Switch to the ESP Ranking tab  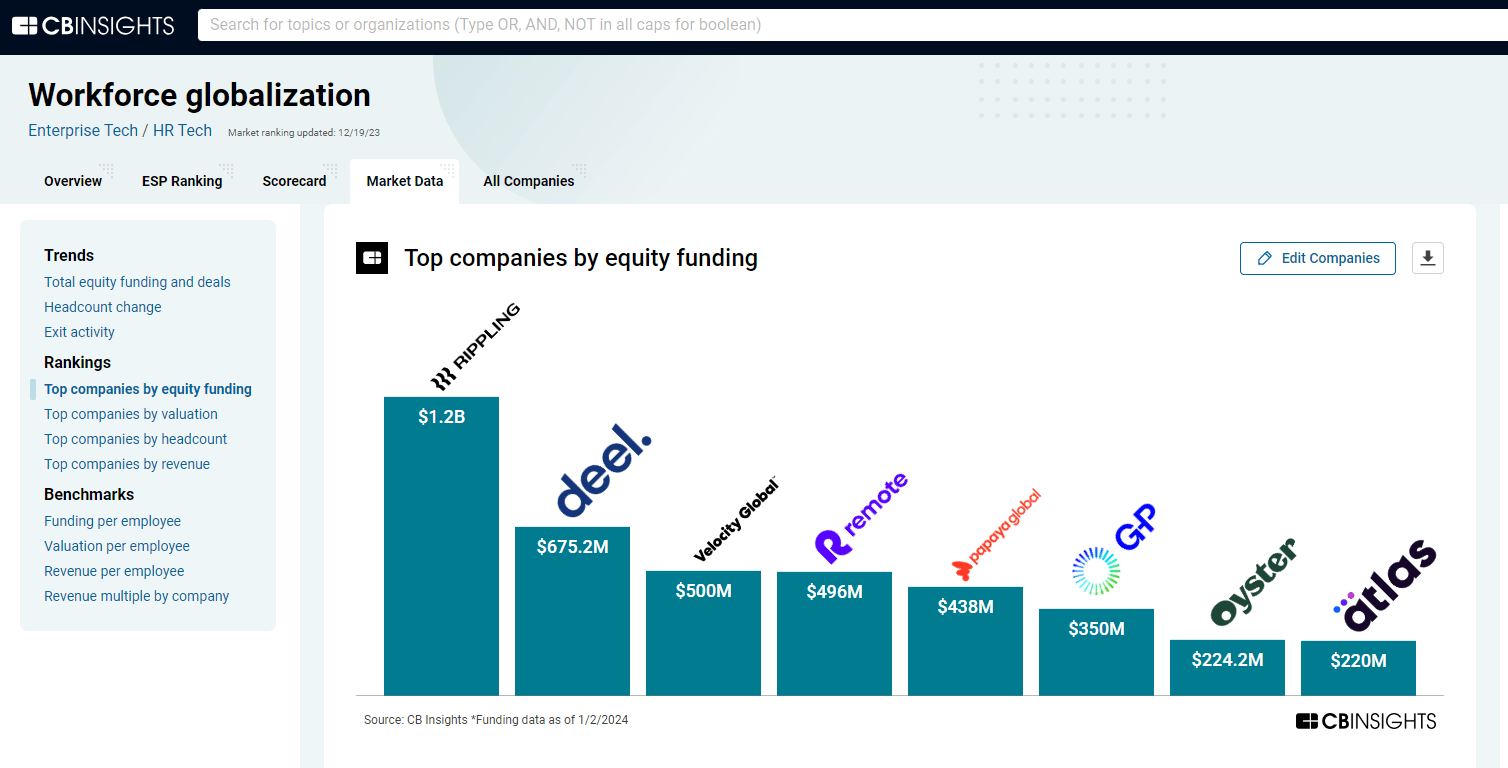pyautogui.click(x=182, y=181)
